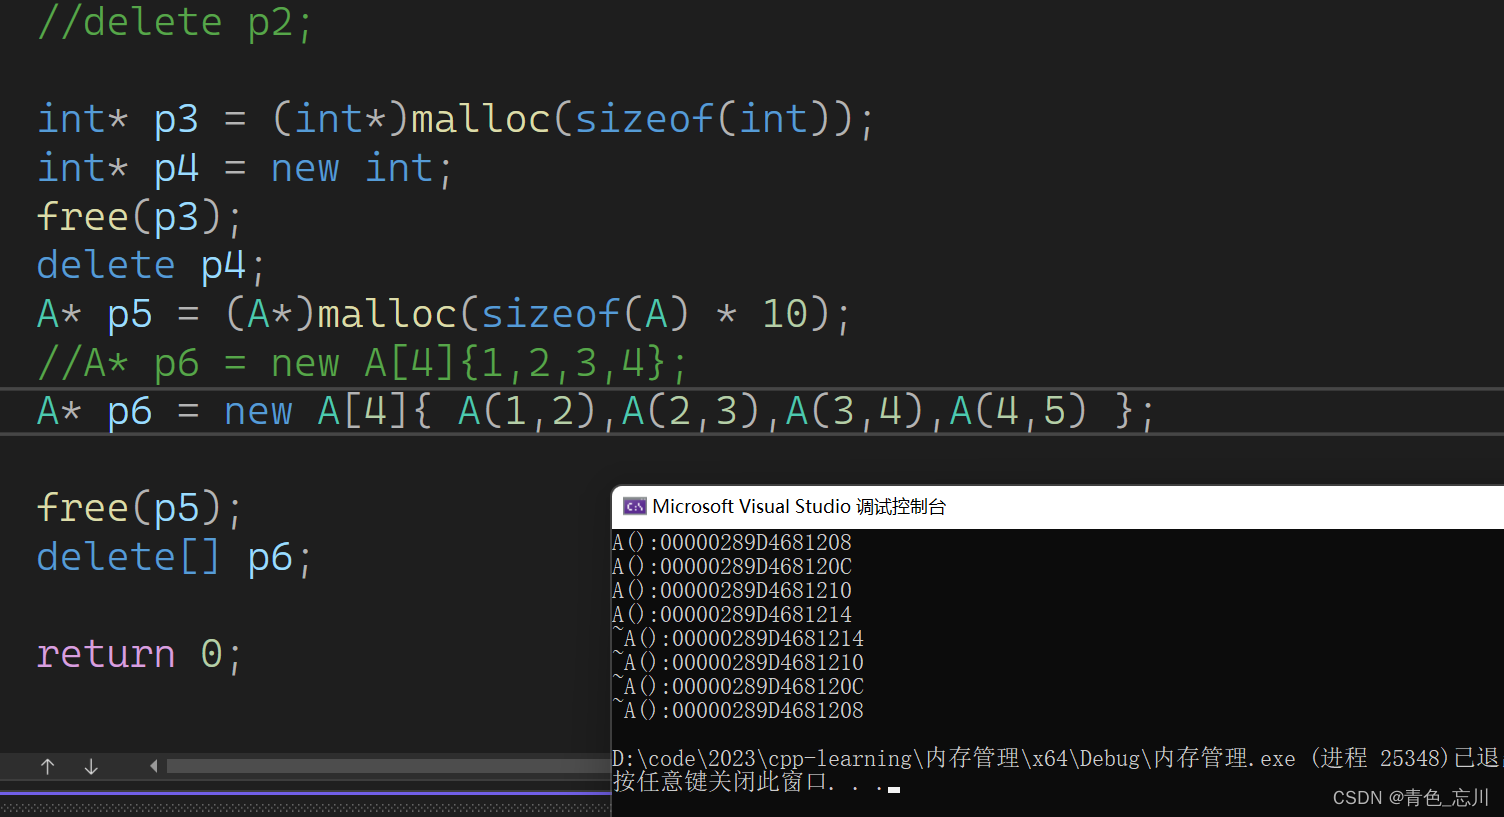
Task: Click the horizontal scrollbar left arrow
Action: [153, 766]
